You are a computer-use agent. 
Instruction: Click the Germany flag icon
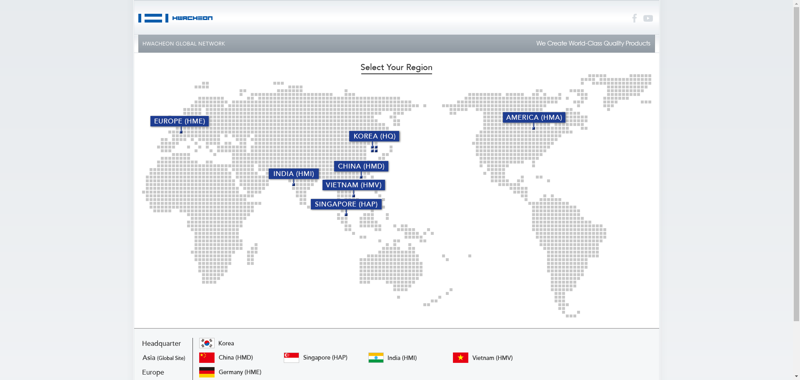[x=207, y=372]
